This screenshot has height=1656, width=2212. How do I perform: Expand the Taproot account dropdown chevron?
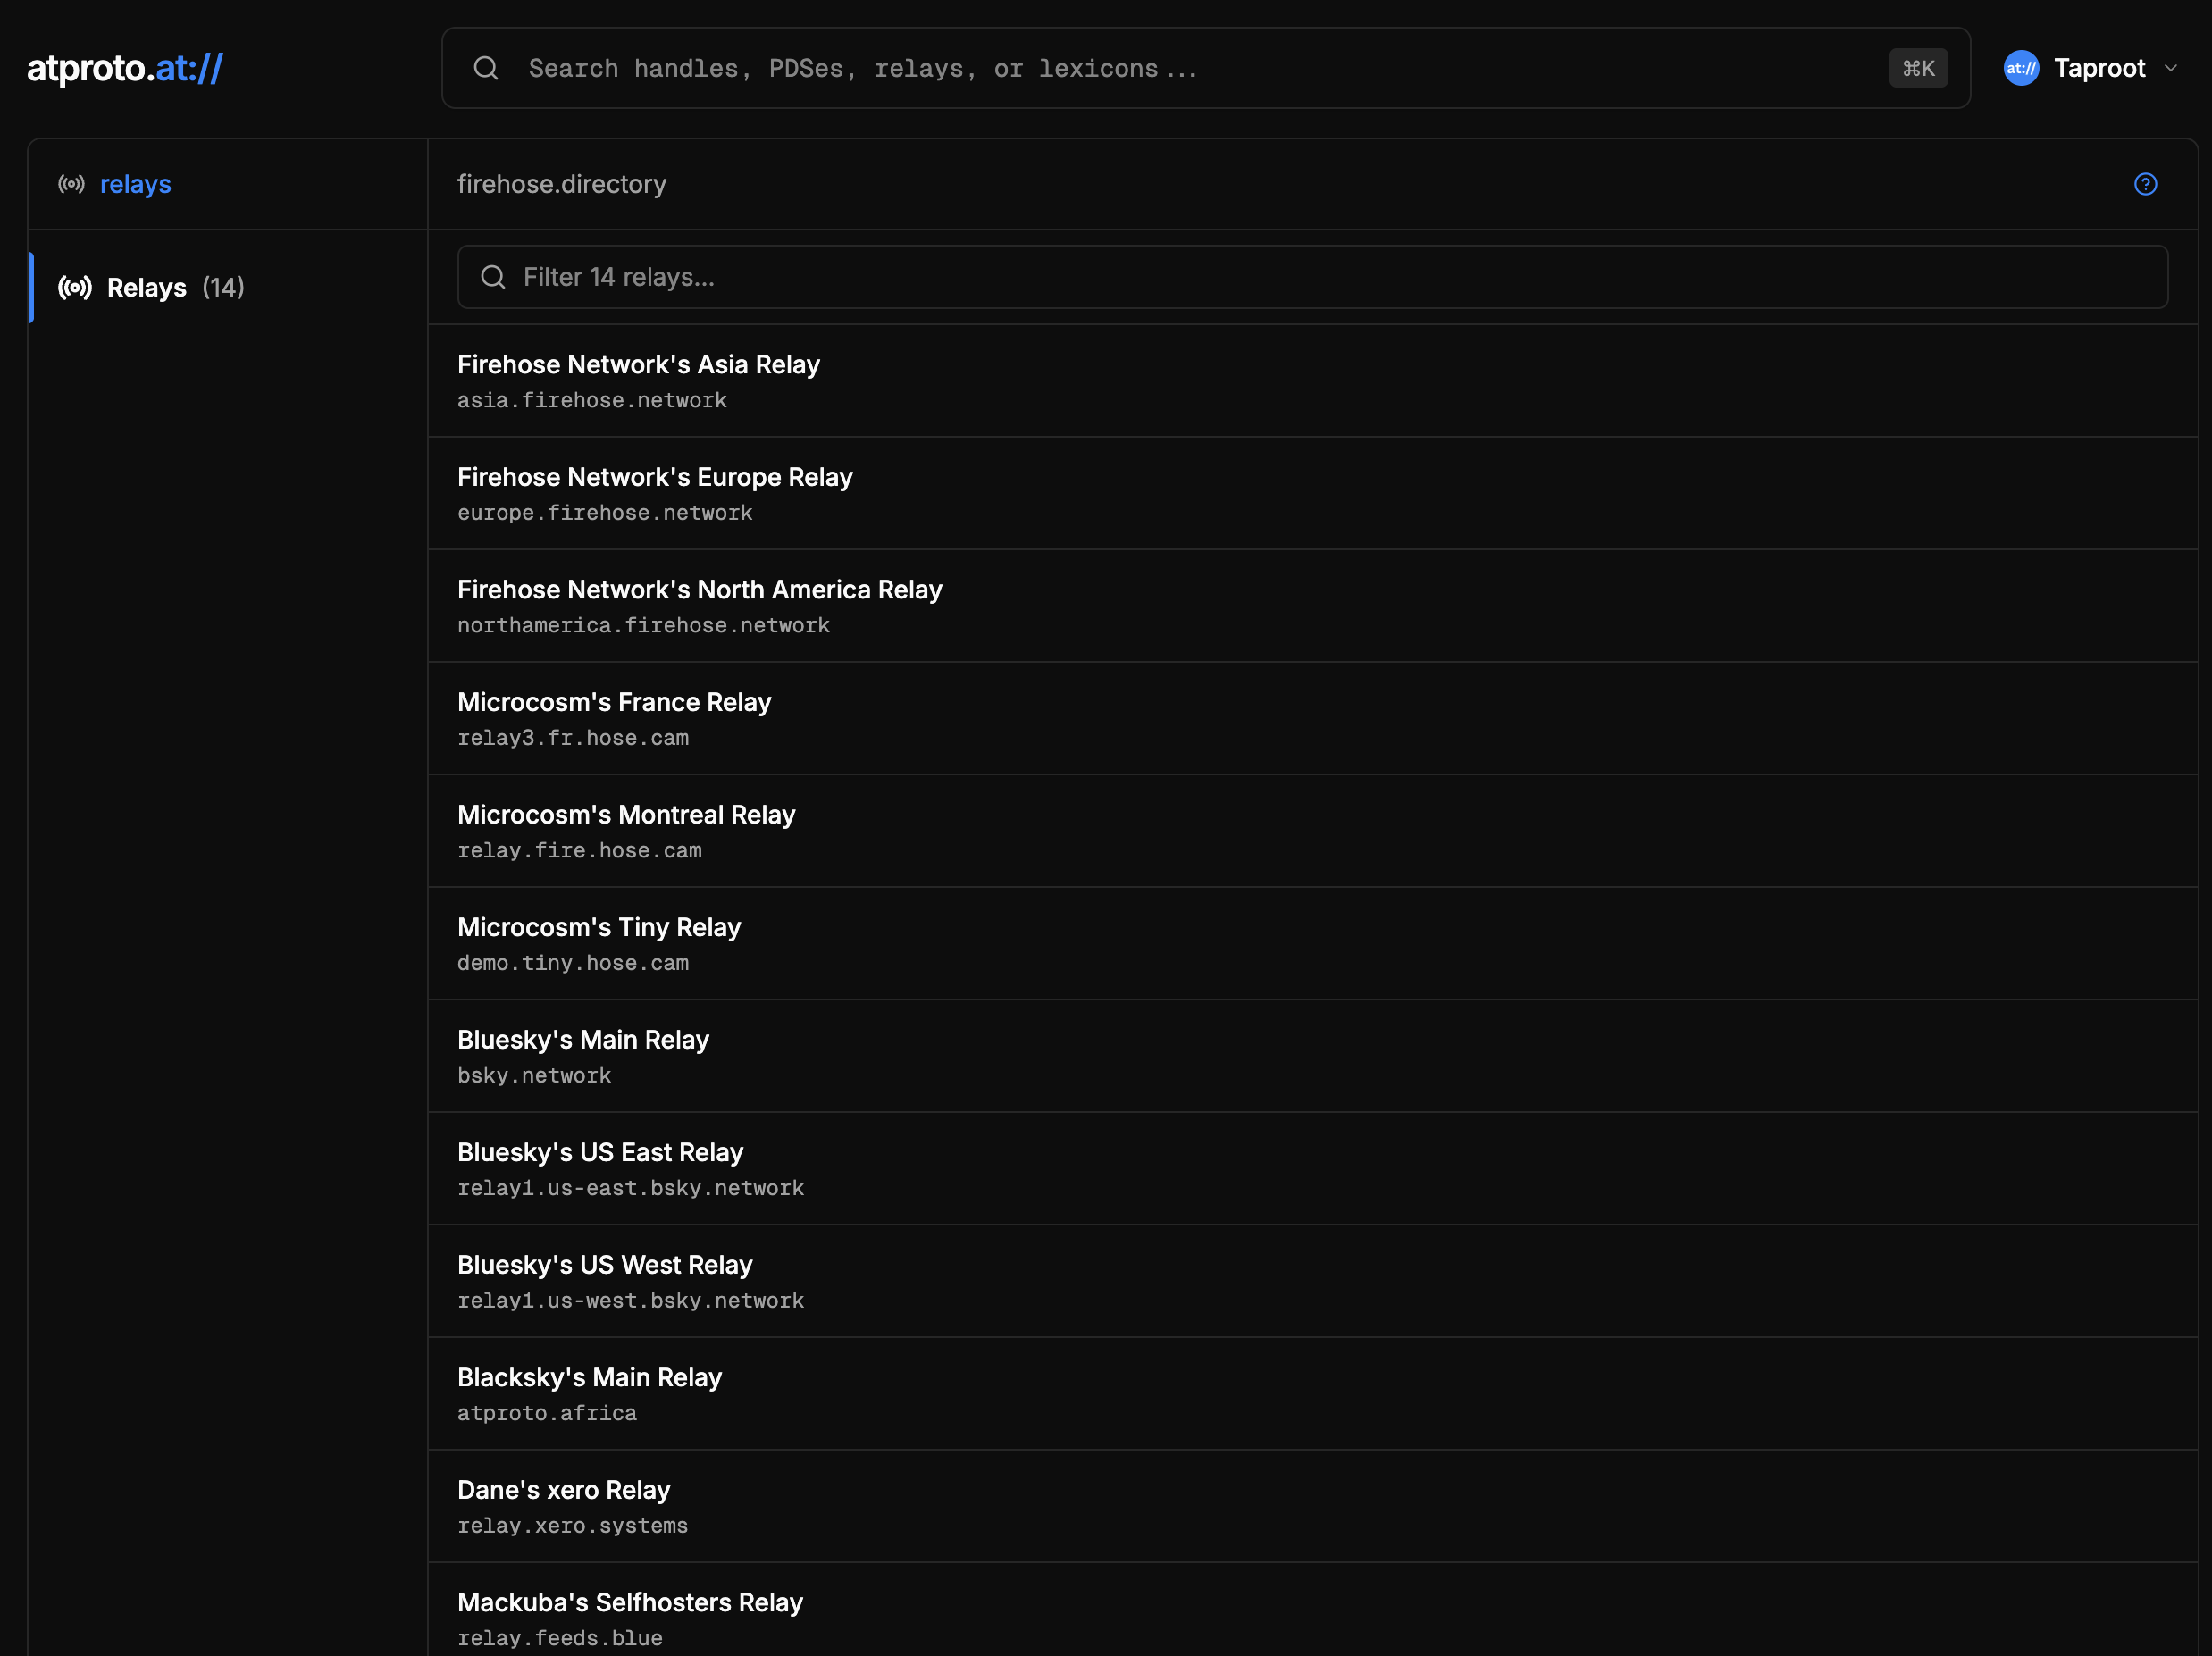pos(2170,68)
